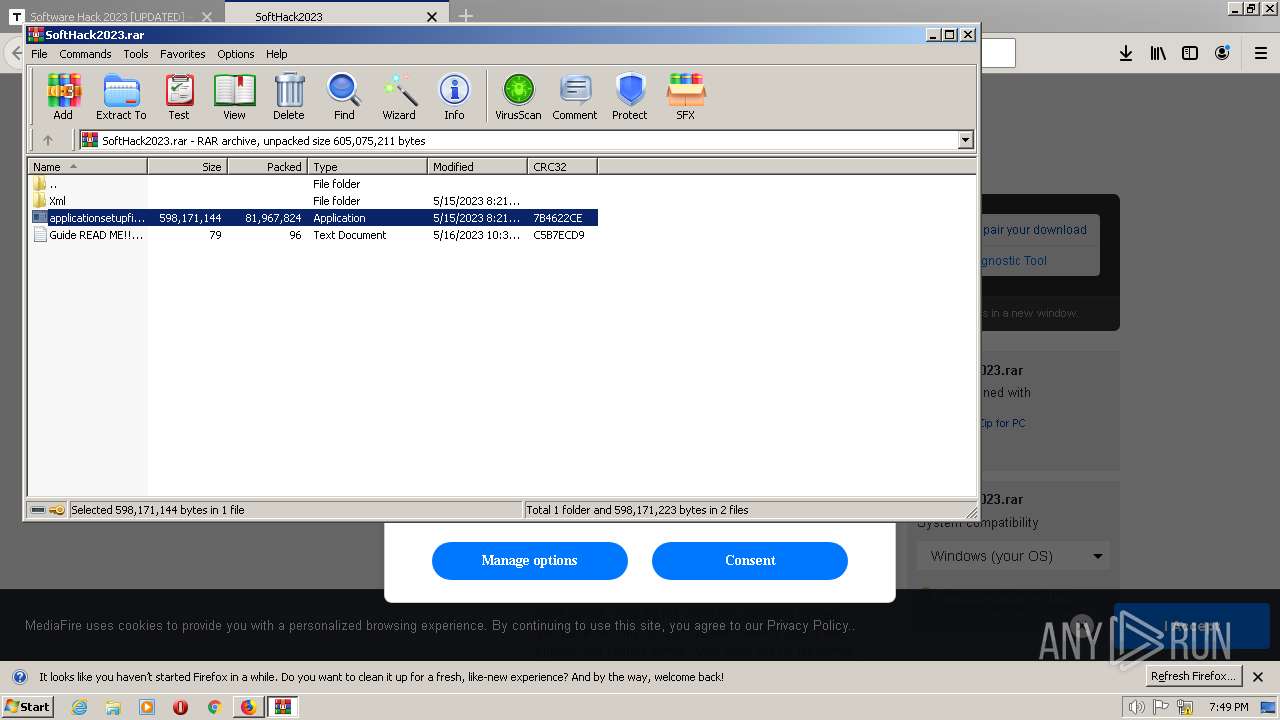Click the Protect shield icon
Image resolution: width=1280 pixels, height=720 pixels.
[630, 97]
